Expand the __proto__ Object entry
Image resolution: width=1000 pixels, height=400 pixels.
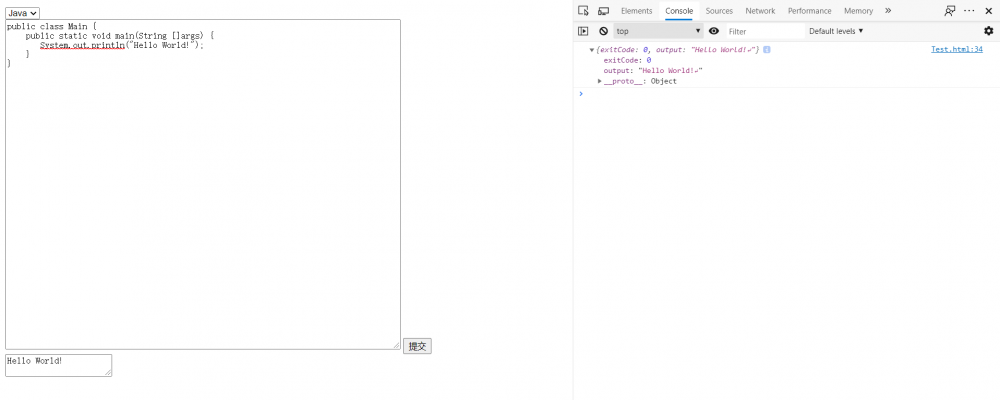(x=599, y=81)
